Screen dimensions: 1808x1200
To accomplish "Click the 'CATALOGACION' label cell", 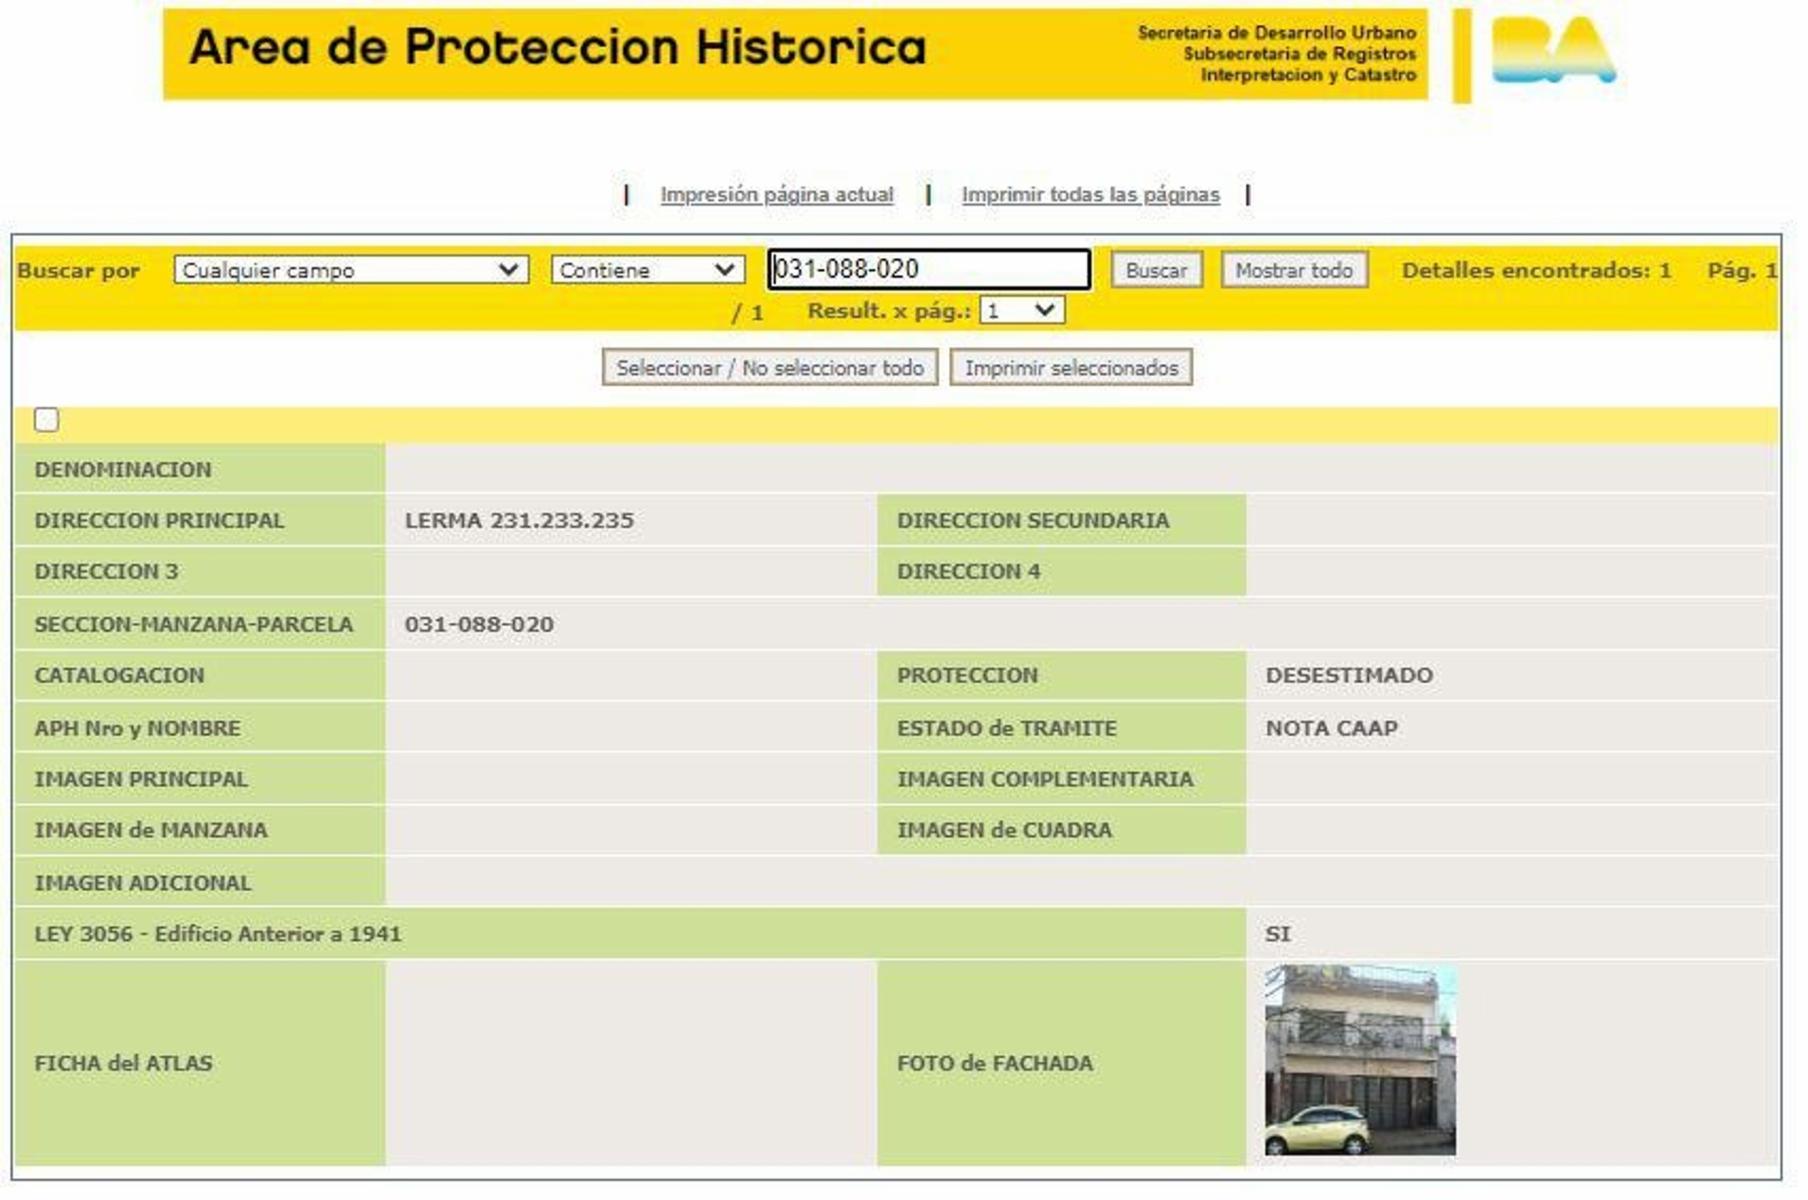I will (x=200, y=676).
